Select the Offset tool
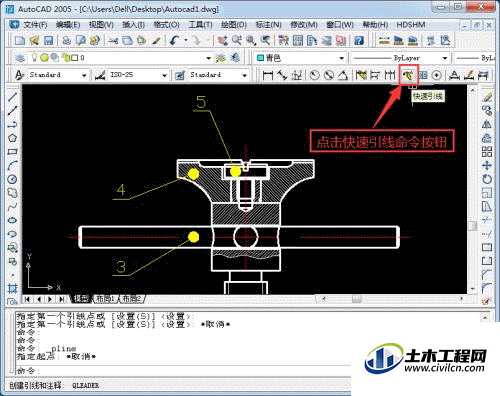 (487, 138)
